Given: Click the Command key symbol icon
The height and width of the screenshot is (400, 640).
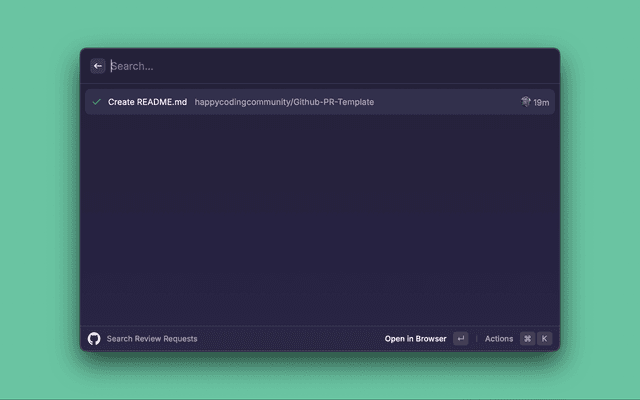Looking at the screenshot, I should tap(527, 339).
